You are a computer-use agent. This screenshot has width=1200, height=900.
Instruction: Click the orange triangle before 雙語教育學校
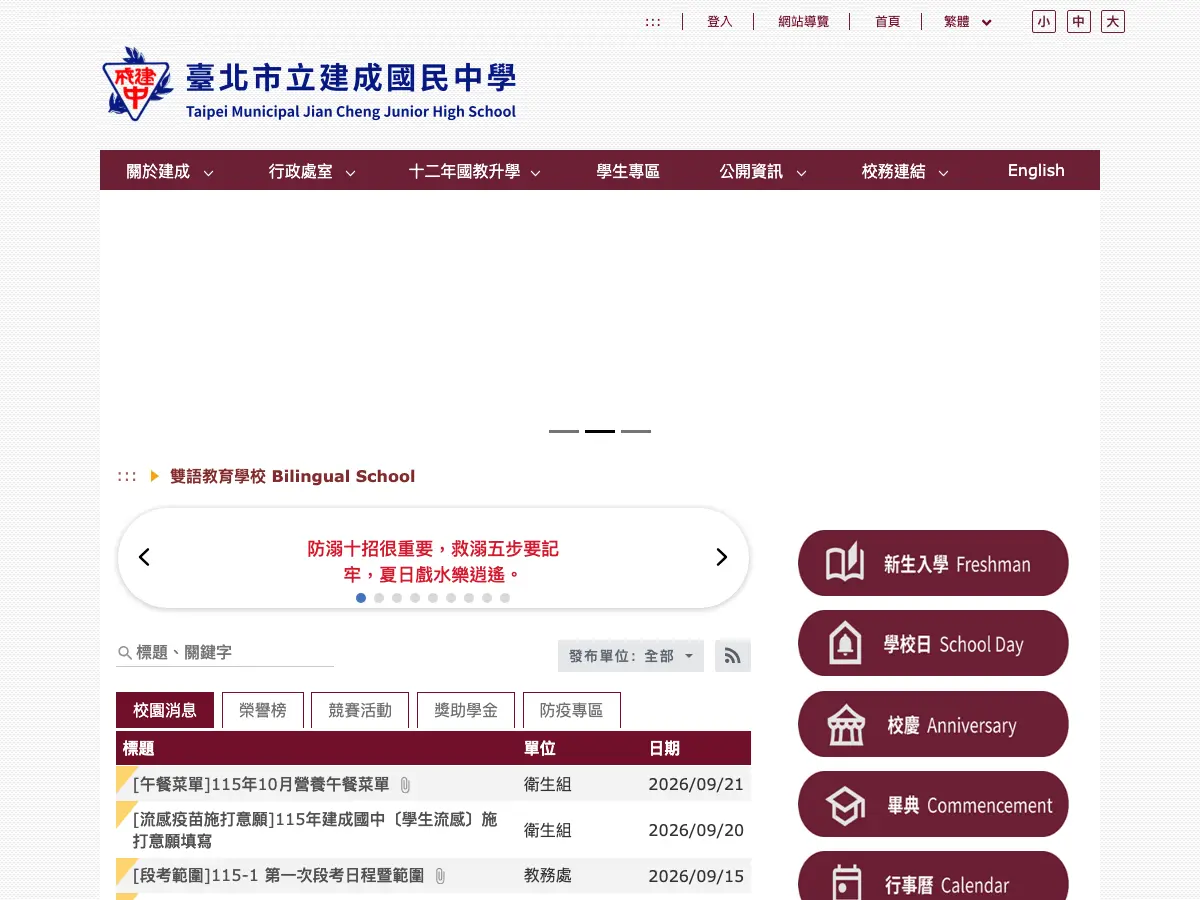coord(155,476)
